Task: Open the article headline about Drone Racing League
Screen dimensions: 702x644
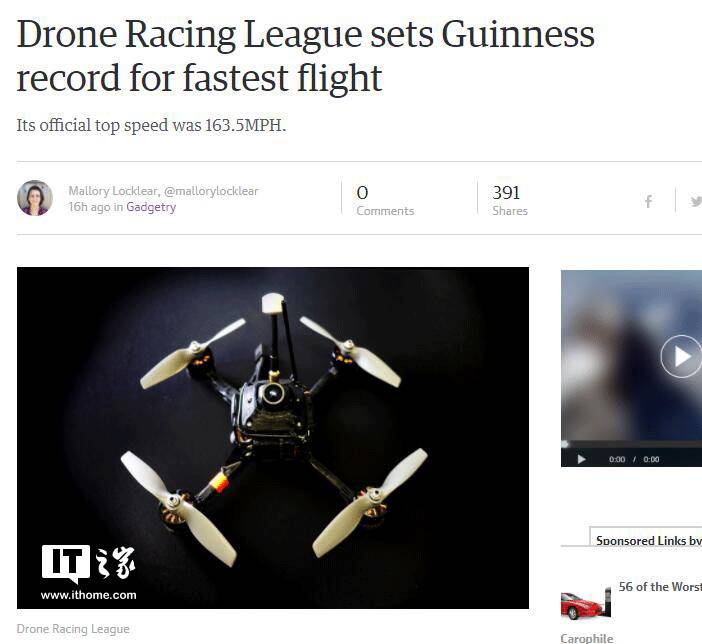Action: [x=306, y=56]
